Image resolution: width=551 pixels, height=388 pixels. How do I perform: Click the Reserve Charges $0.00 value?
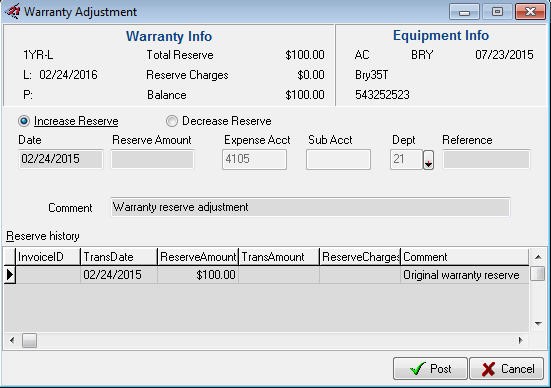click(x=311, y=75)
